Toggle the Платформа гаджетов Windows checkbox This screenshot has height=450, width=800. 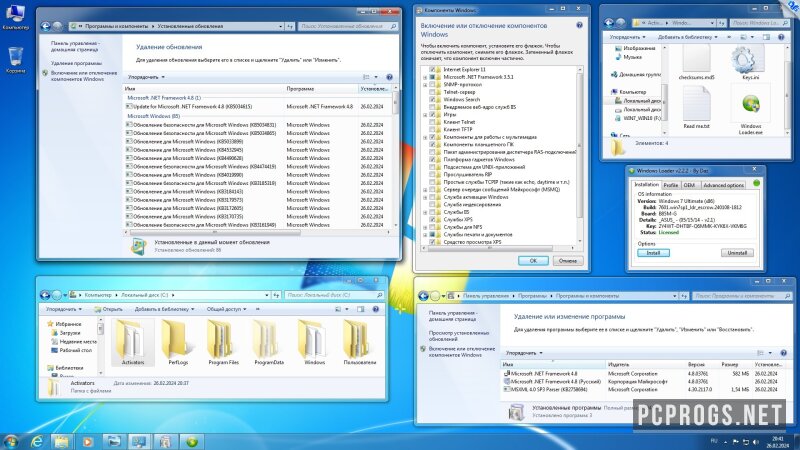pos(432,159)
